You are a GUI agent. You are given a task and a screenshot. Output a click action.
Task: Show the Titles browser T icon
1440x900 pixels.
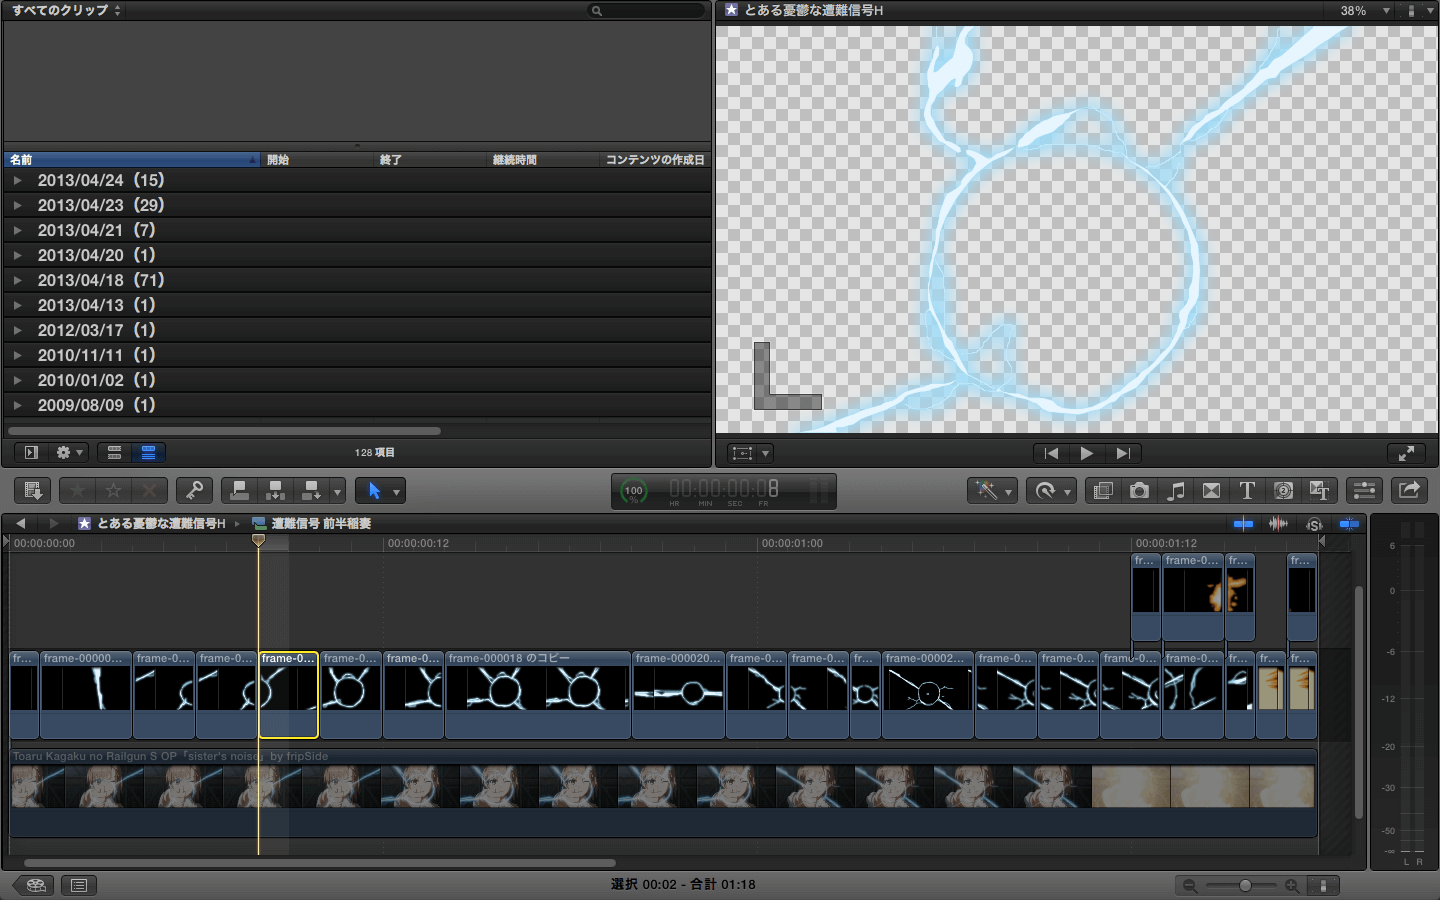coord(1247,490)
